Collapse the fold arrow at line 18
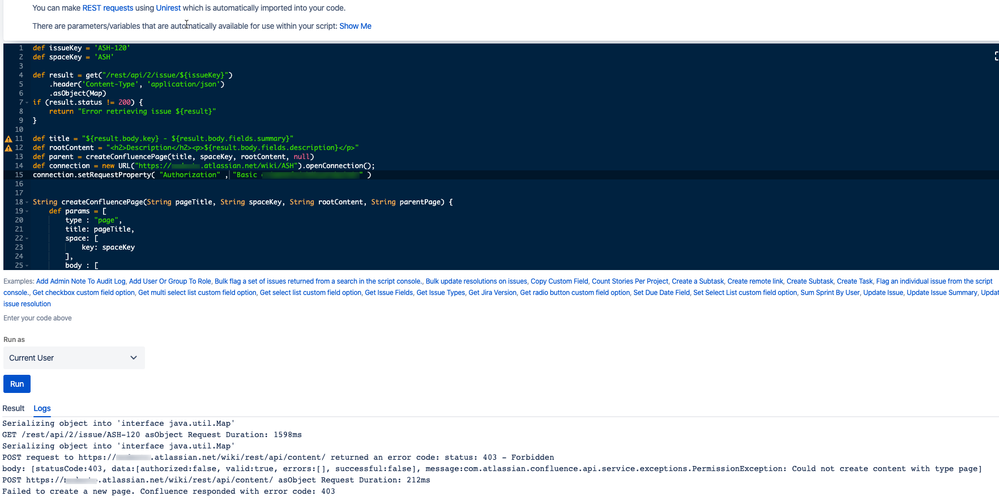 25,202
